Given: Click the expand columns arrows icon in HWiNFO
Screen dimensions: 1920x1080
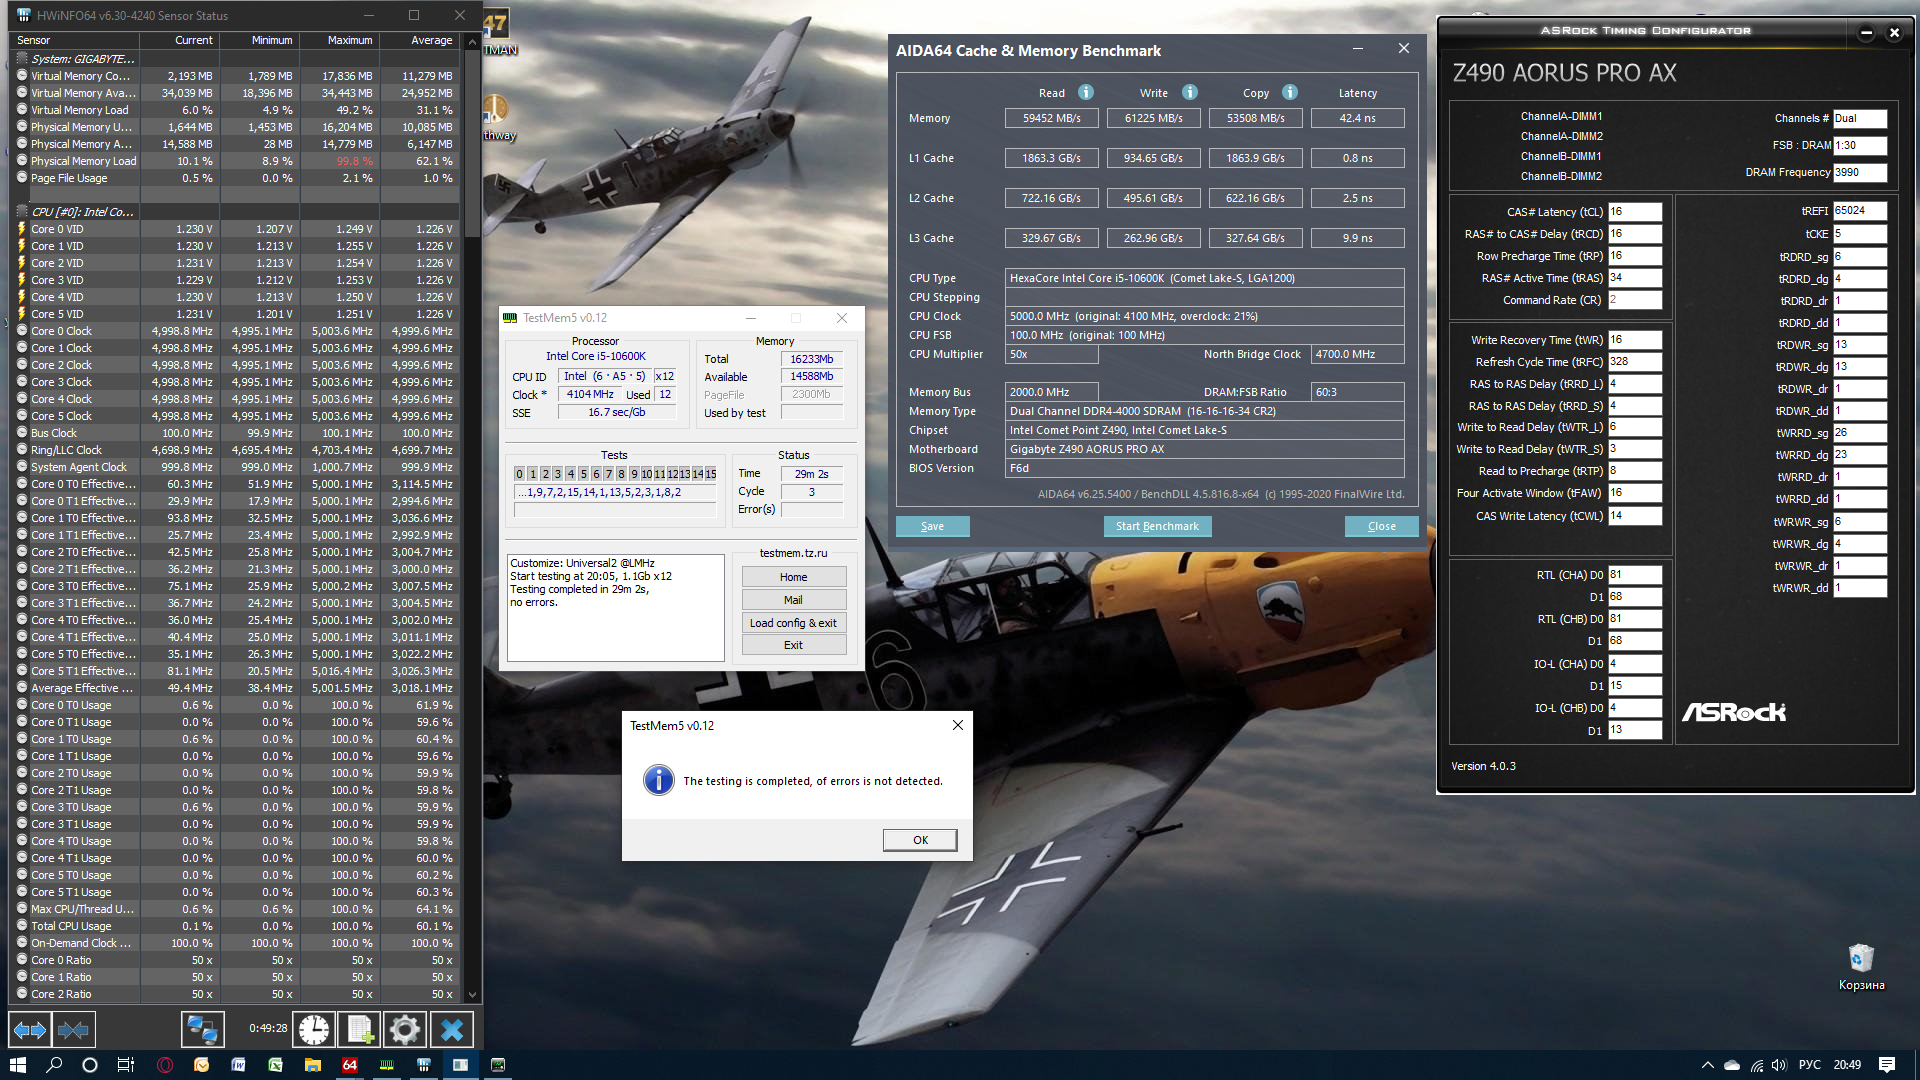Looking at the screenshot, I should (29, 1030).
